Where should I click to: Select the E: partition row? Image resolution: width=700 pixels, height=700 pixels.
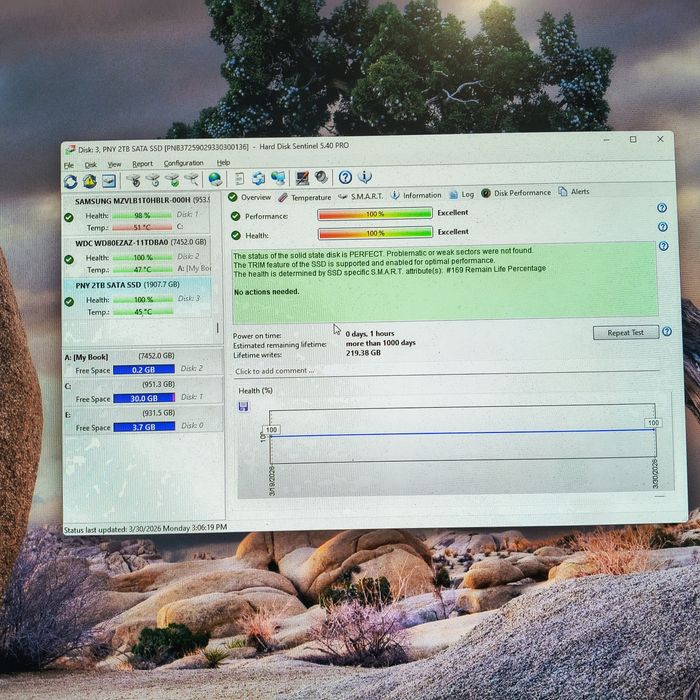tap(143, 420)
